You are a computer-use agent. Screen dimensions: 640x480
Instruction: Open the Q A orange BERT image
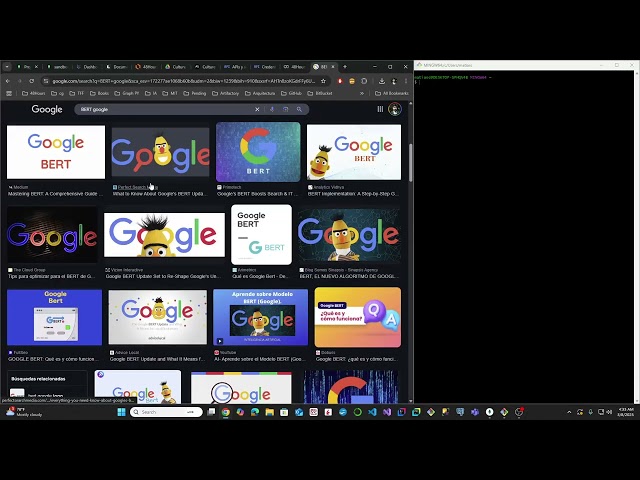[x=358, y=317]
